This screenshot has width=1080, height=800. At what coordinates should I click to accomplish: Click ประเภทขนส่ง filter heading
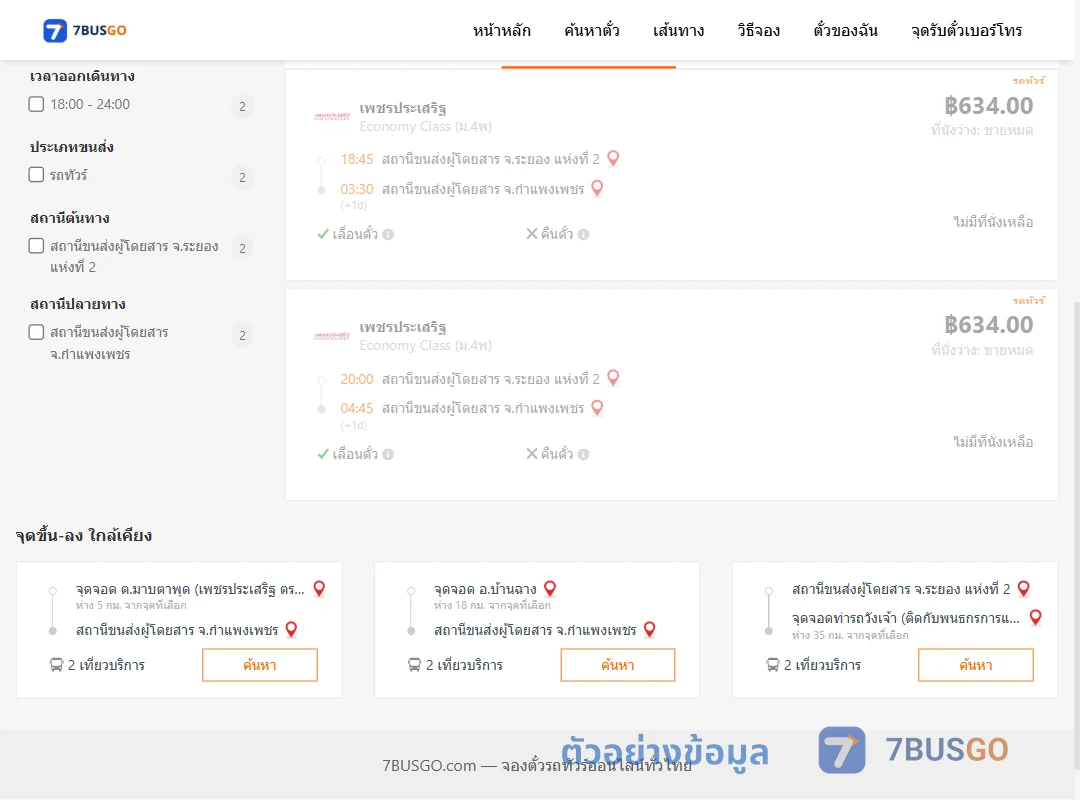[x=72, y=147]
